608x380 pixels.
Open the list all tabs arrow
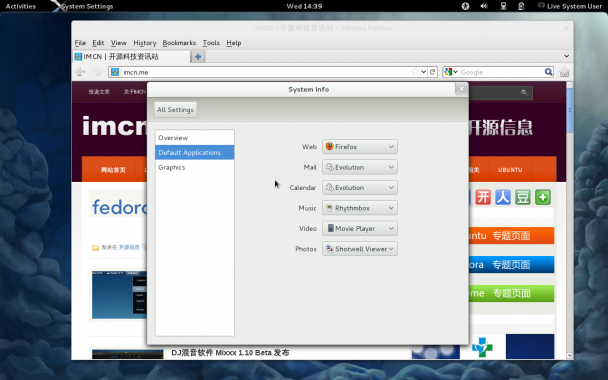567,56
